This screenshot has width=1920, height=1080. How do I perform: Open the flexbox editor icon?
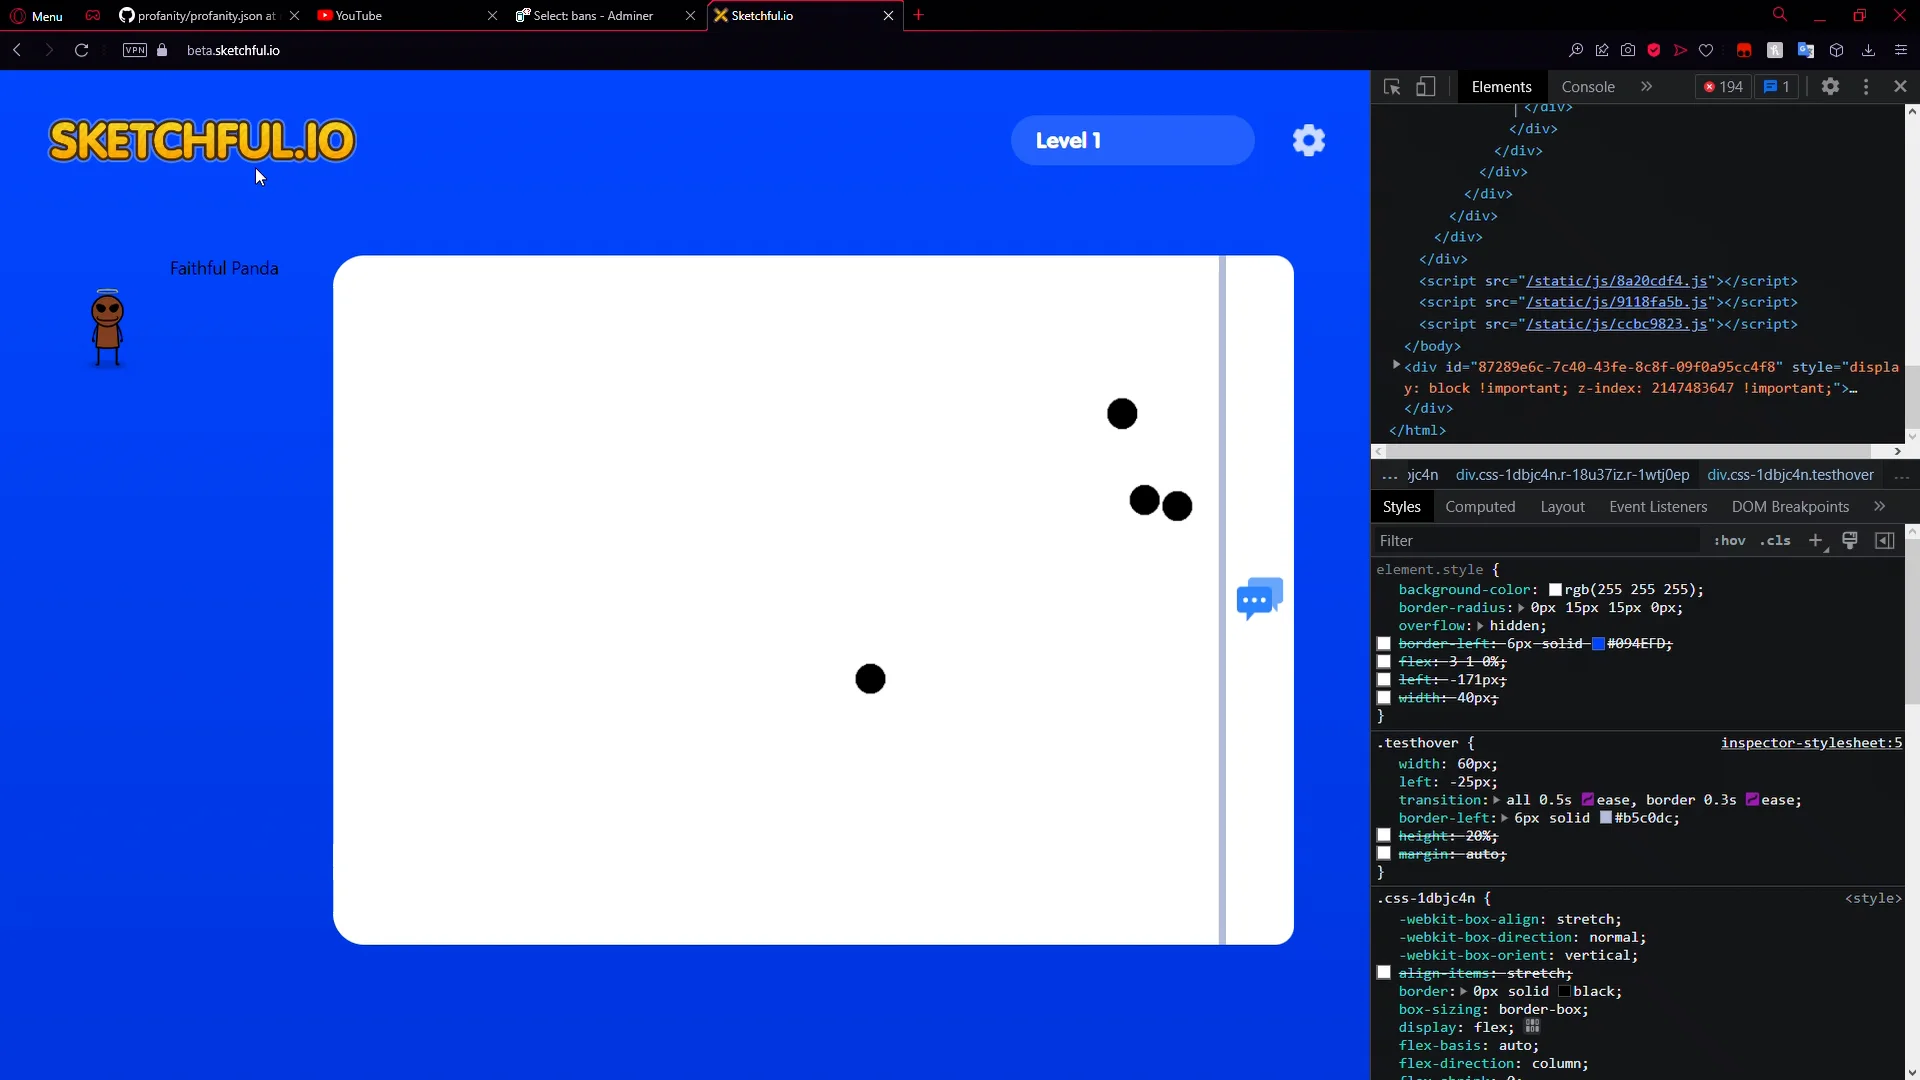pos(1532,1027)
